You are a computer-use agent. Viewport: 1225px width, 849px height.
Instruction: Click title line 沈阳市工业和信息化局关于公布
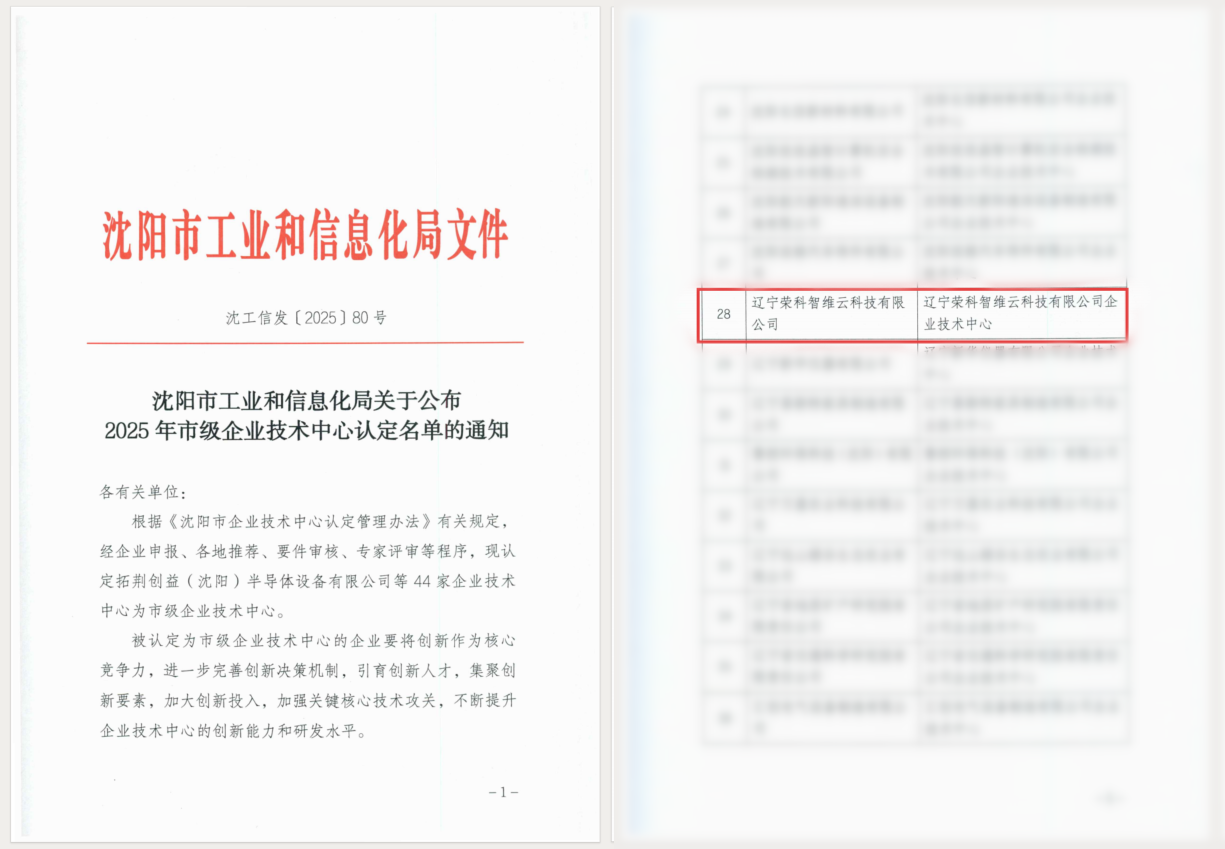(x=306, y=402)
